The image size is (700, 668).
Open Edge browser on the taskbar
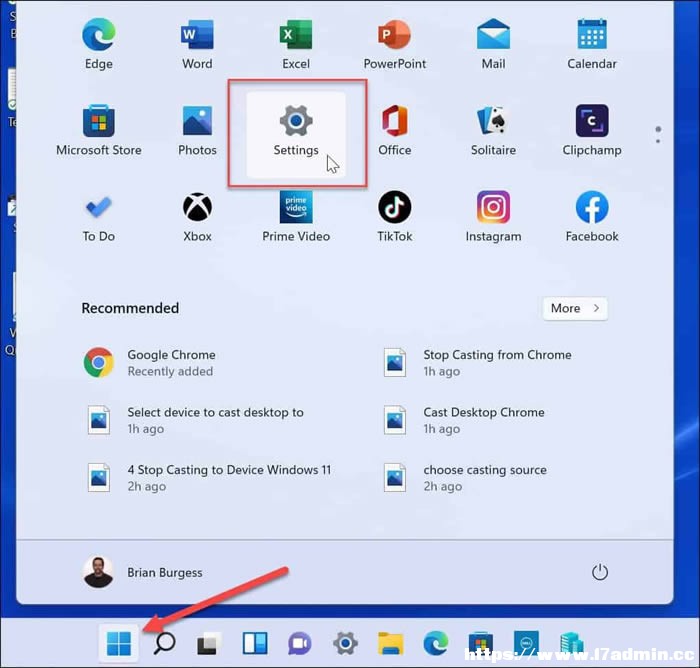pyautogui.click(x=436, y=643)
